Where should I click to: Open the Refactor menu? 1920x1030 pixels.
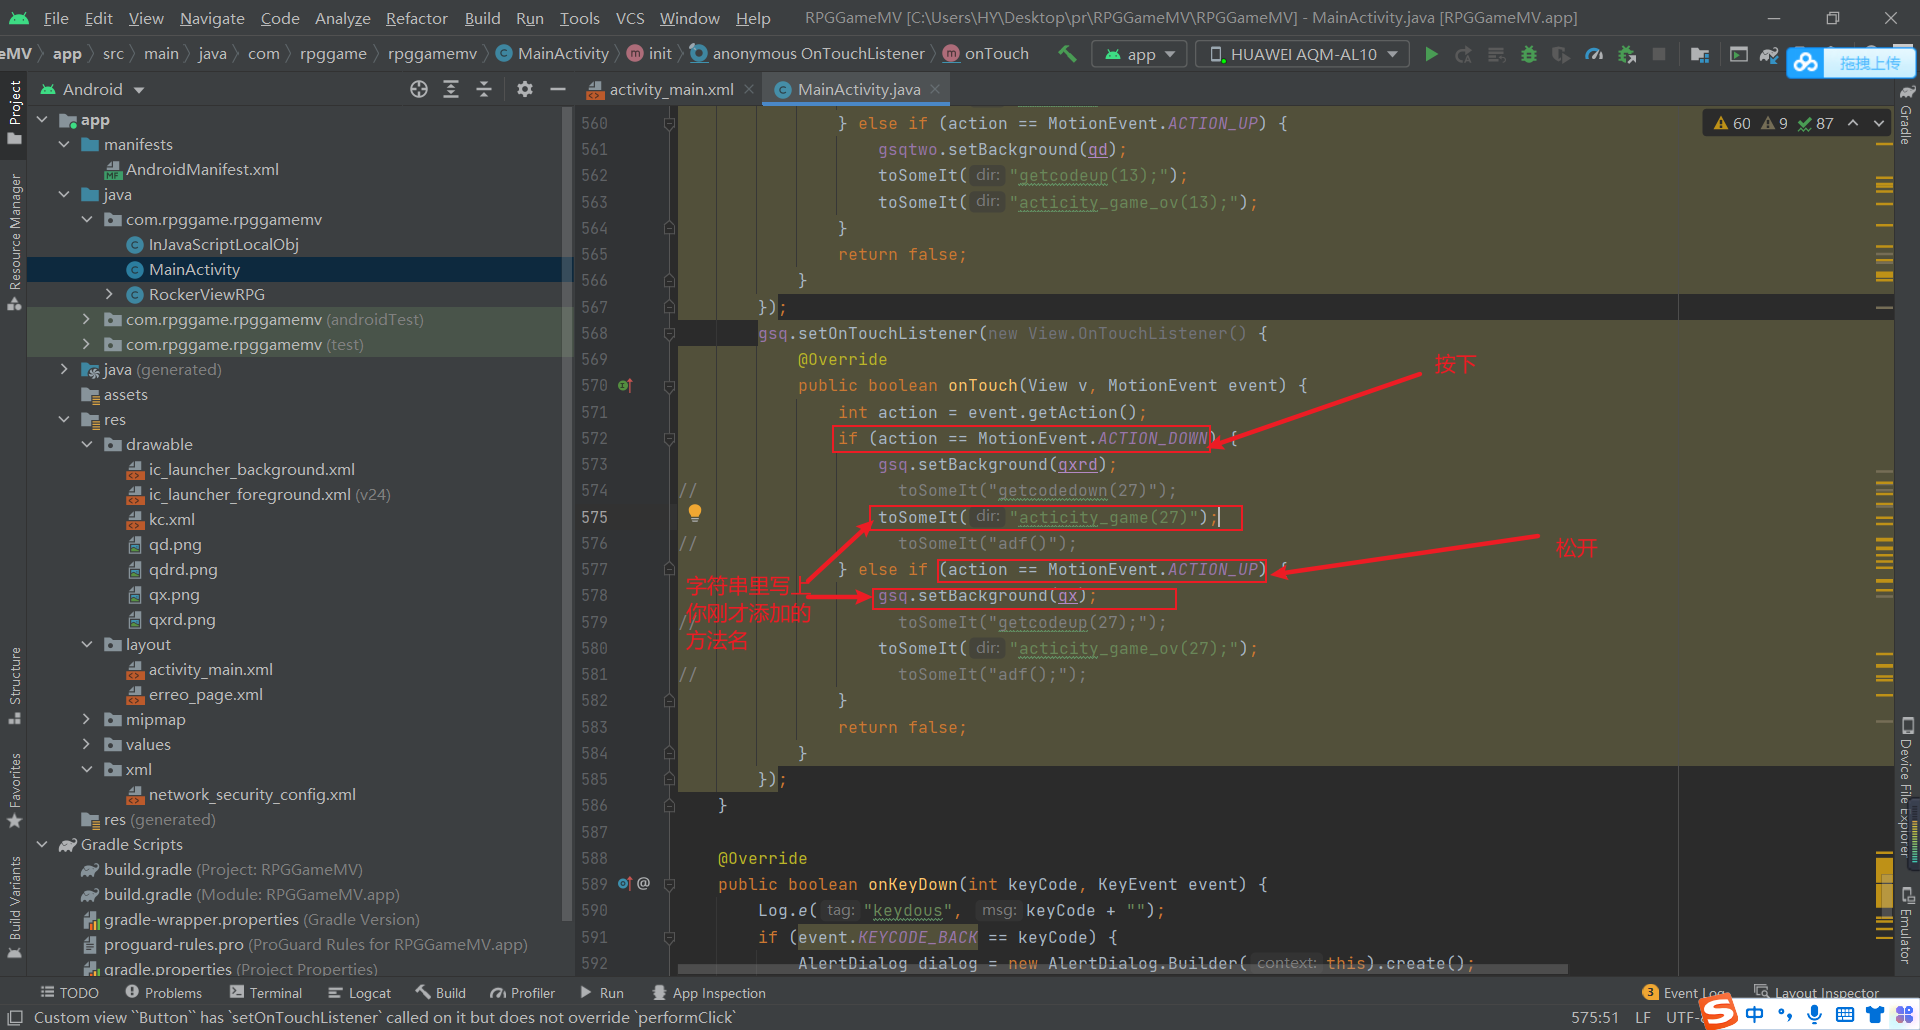416,18
